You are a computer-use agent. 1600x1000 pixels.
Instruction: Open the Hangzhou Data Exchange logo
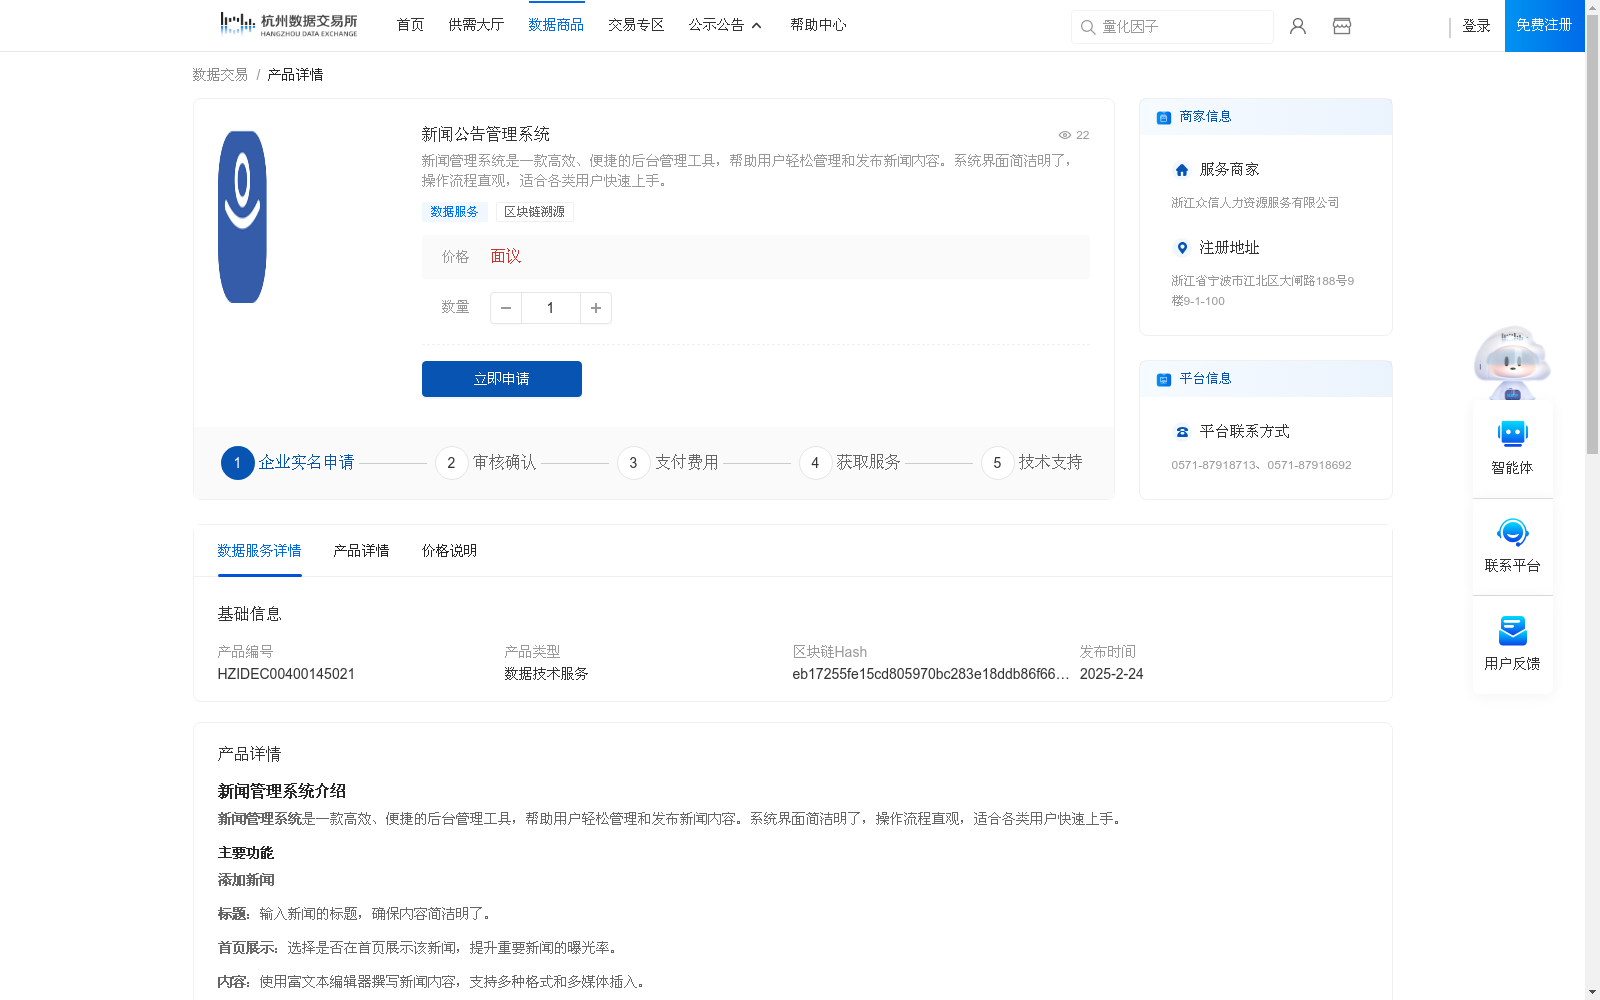[288, 25]
